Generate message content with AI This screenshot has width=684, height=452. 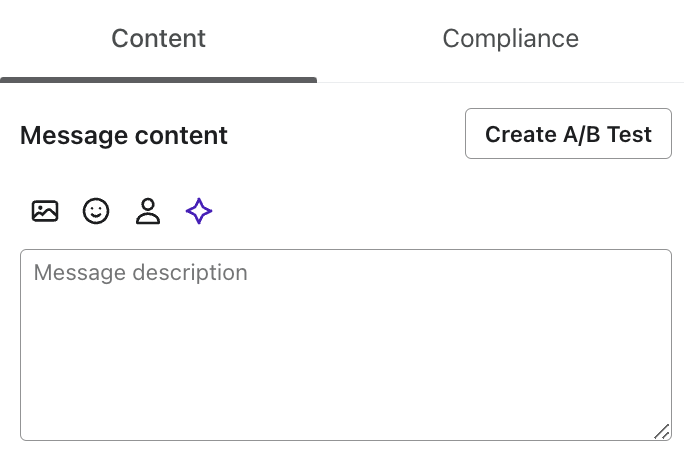click(199, 211)
